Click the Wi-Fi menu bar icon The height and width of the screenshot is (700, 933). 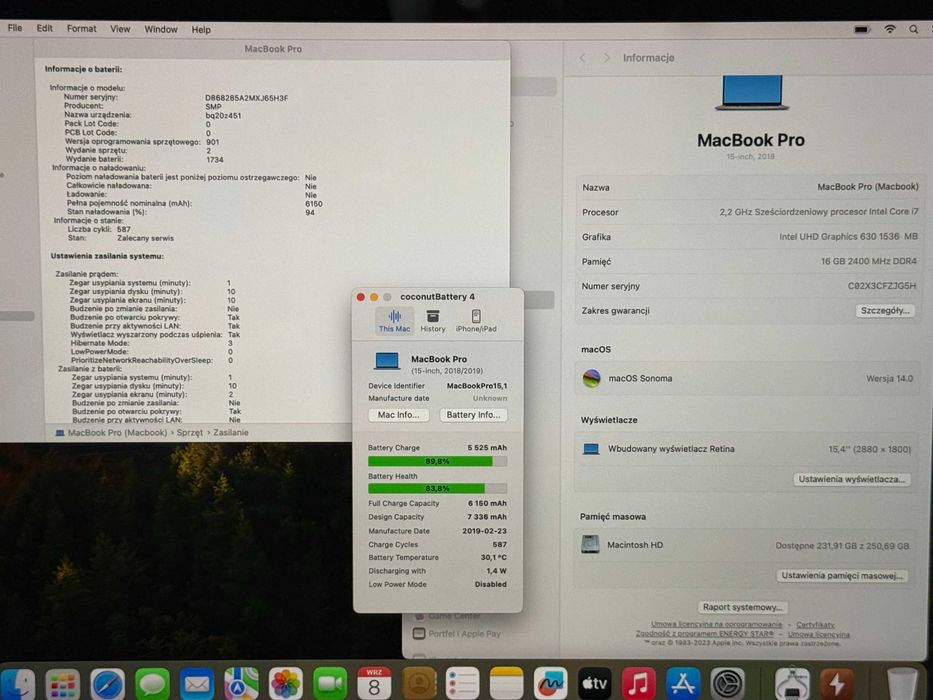point(890,29)
